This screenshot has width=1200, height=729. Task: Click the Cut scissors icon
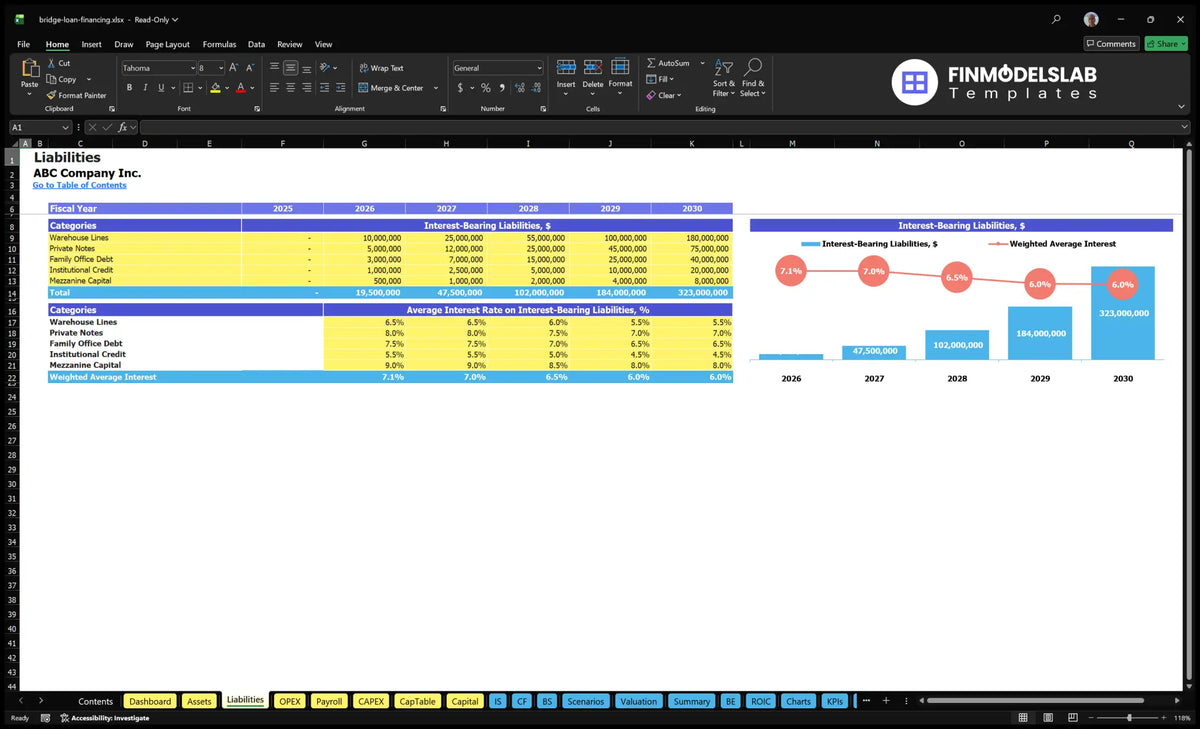(x=51, y=63)
